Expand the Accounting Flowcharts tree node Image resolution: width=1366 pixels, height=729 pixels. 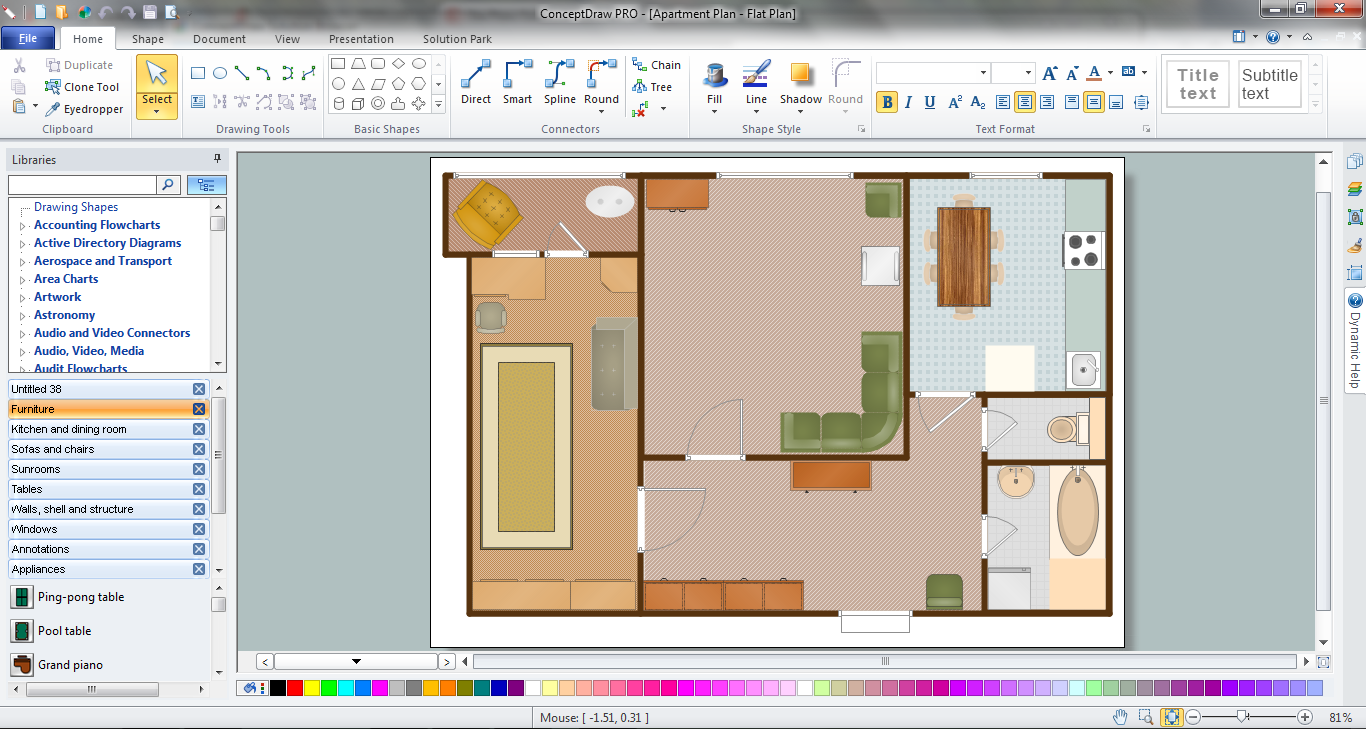coord(23,226)
